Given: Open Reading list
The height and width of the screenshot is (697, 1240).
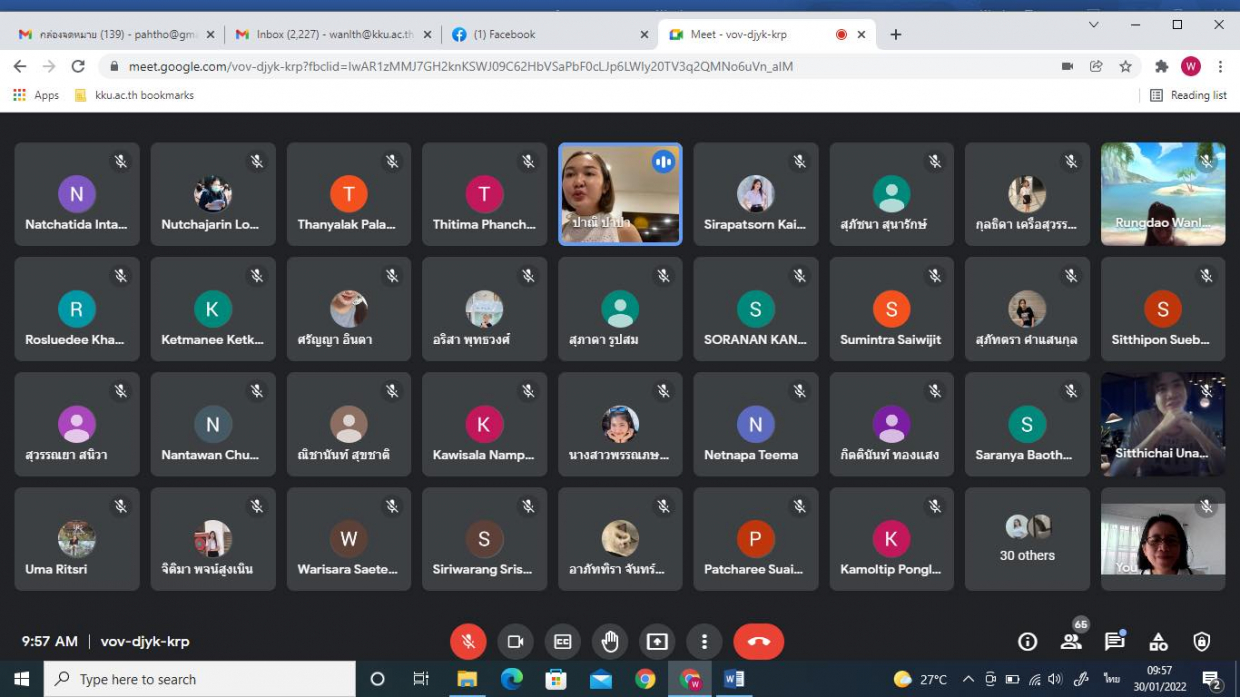Looking at the screenshot, I should tap(1188, 95).
